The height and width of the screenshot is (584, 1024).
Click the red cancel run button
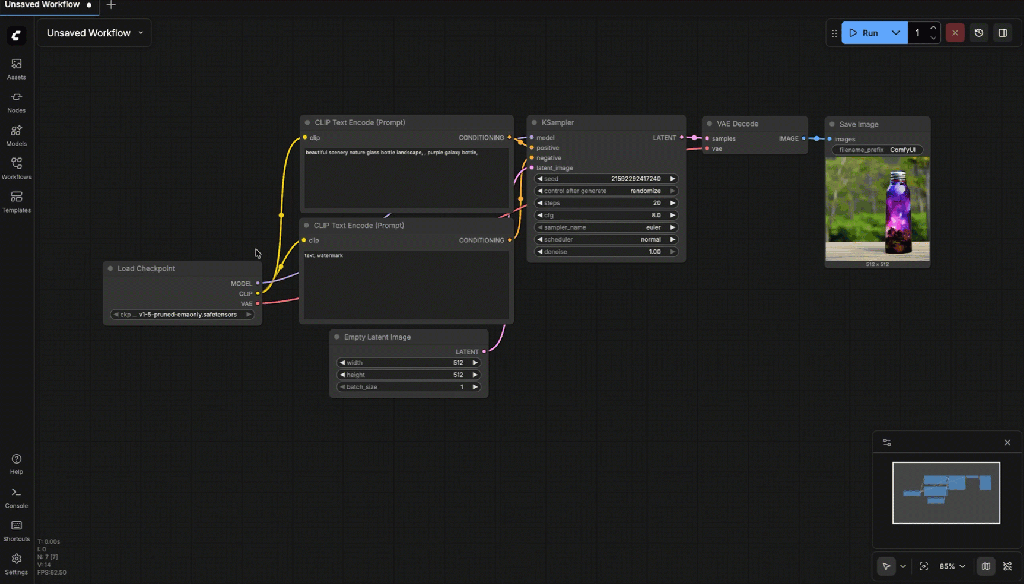point(955,33)
